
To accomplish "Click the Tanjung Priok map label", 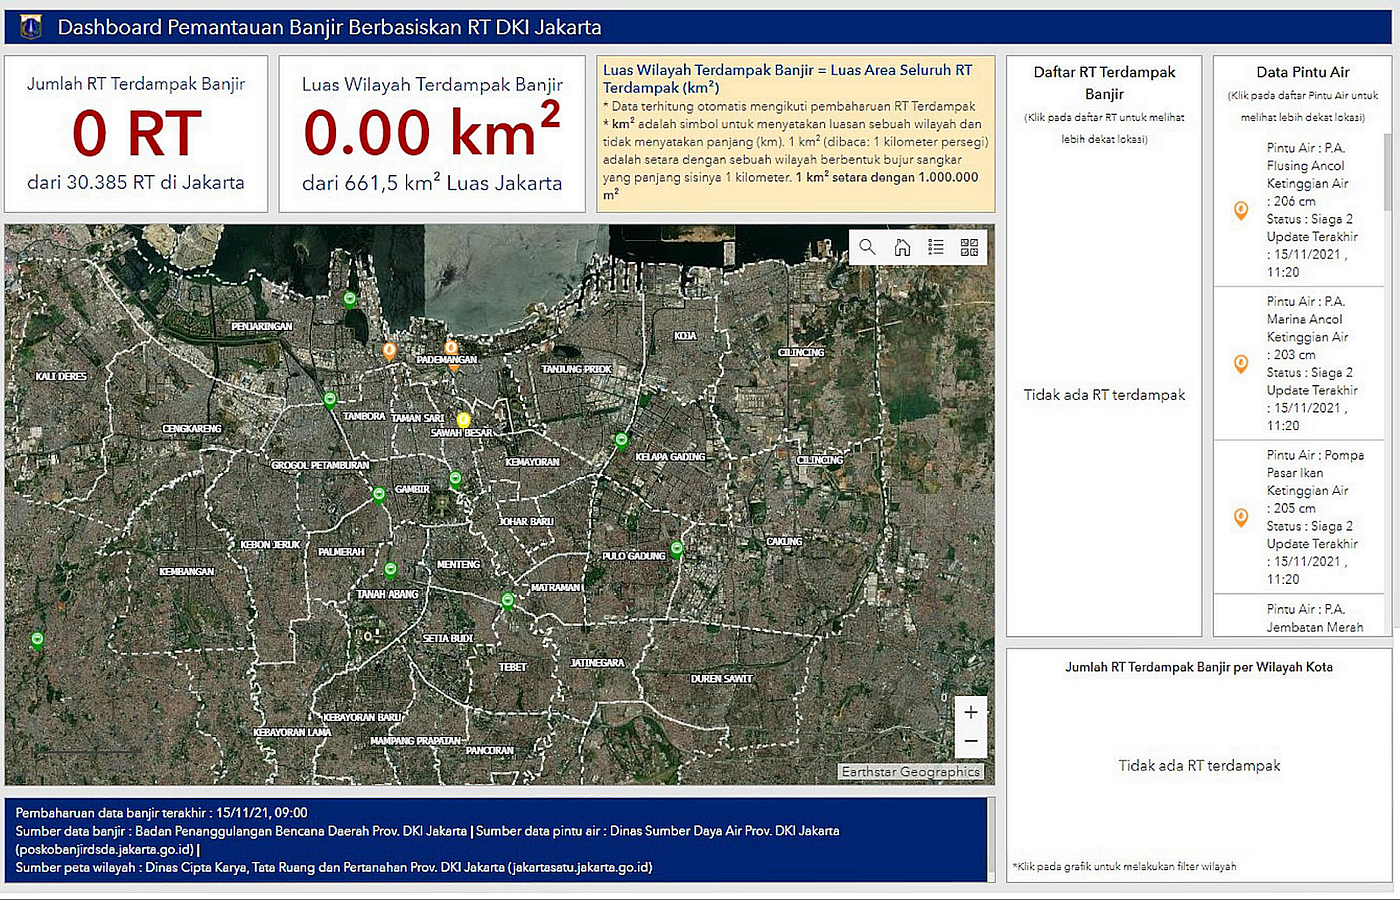I will (577, 369).
